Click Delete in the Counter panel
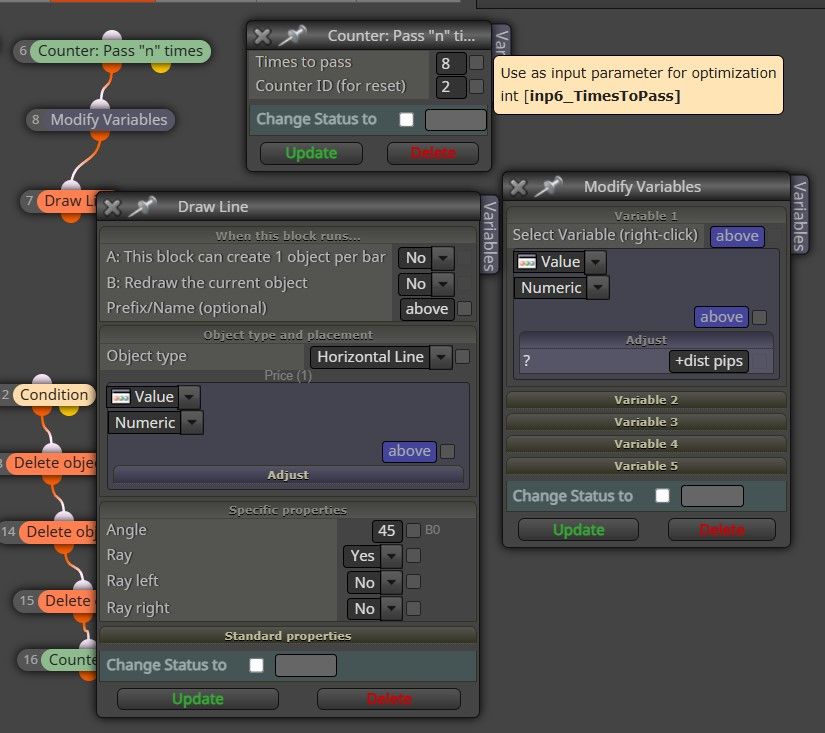Viewport: 825px width, 733px height. [x=433, y=153]
